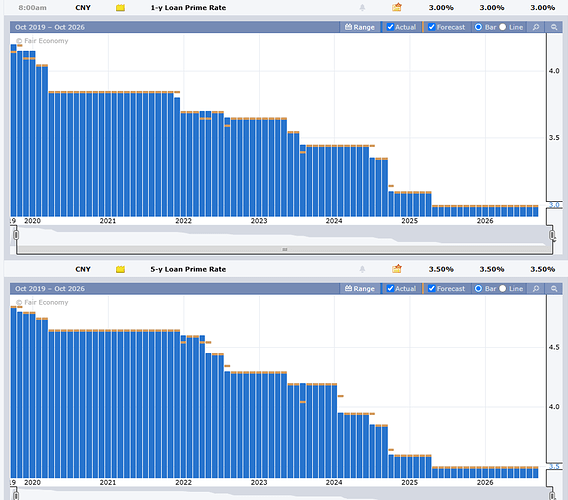Image resolution: width=568 pixels, height=500 pixels.
Task: Open Range selector in 5-y chart
Action: (x=360, y=289)
